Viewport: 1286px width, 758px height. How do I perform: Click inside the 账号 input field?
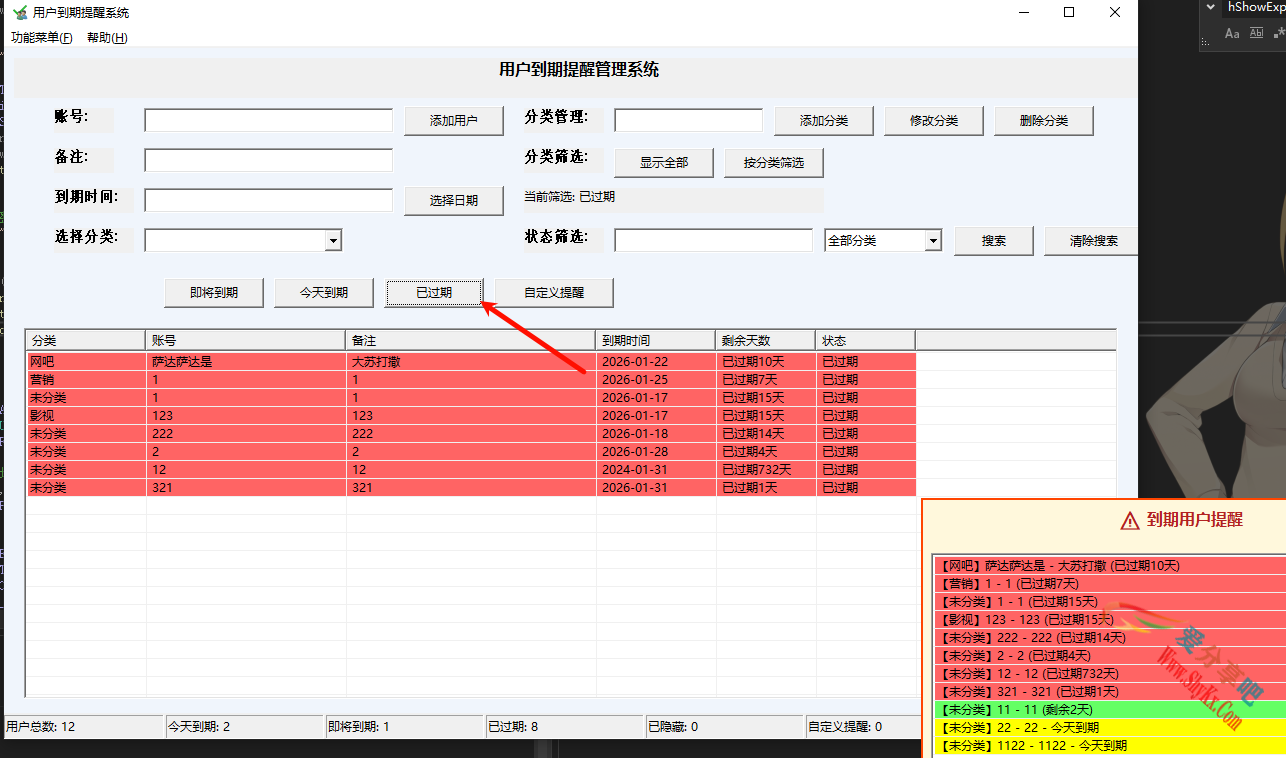coord(268,120)
